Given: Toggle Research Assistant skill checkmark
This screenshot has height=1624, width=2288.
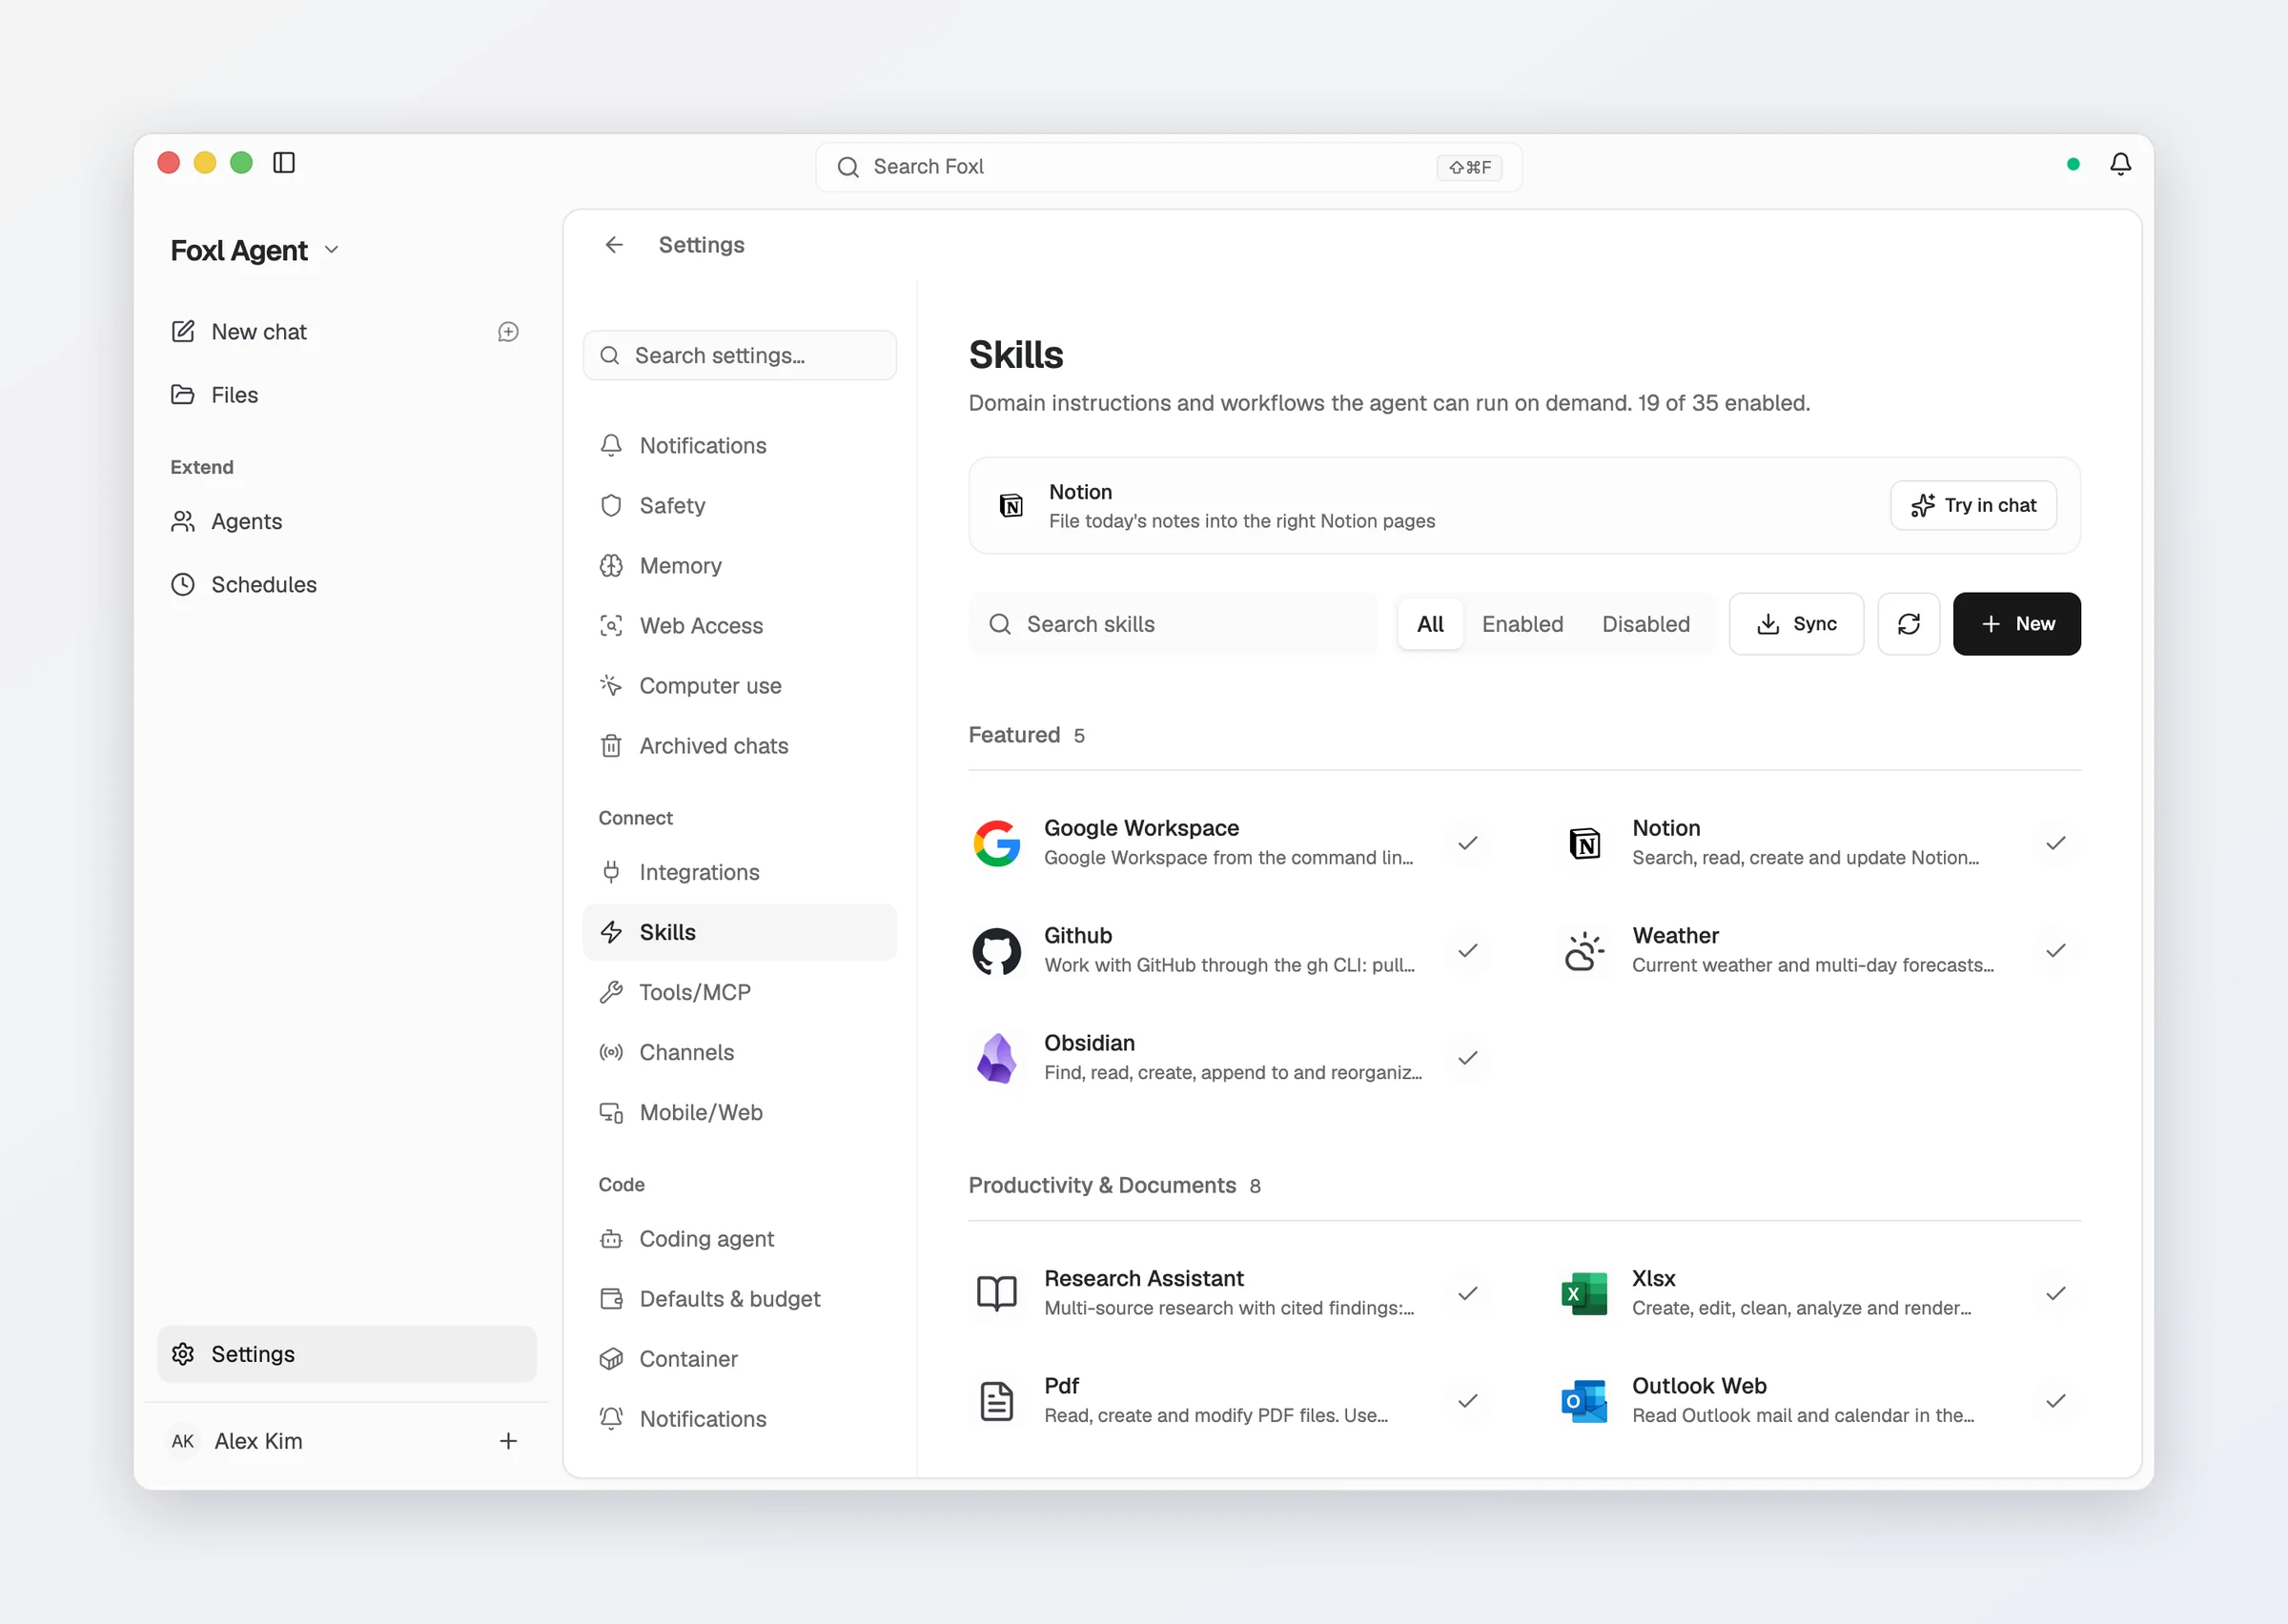Looking at the screenshot, I should [1467, 1293].
